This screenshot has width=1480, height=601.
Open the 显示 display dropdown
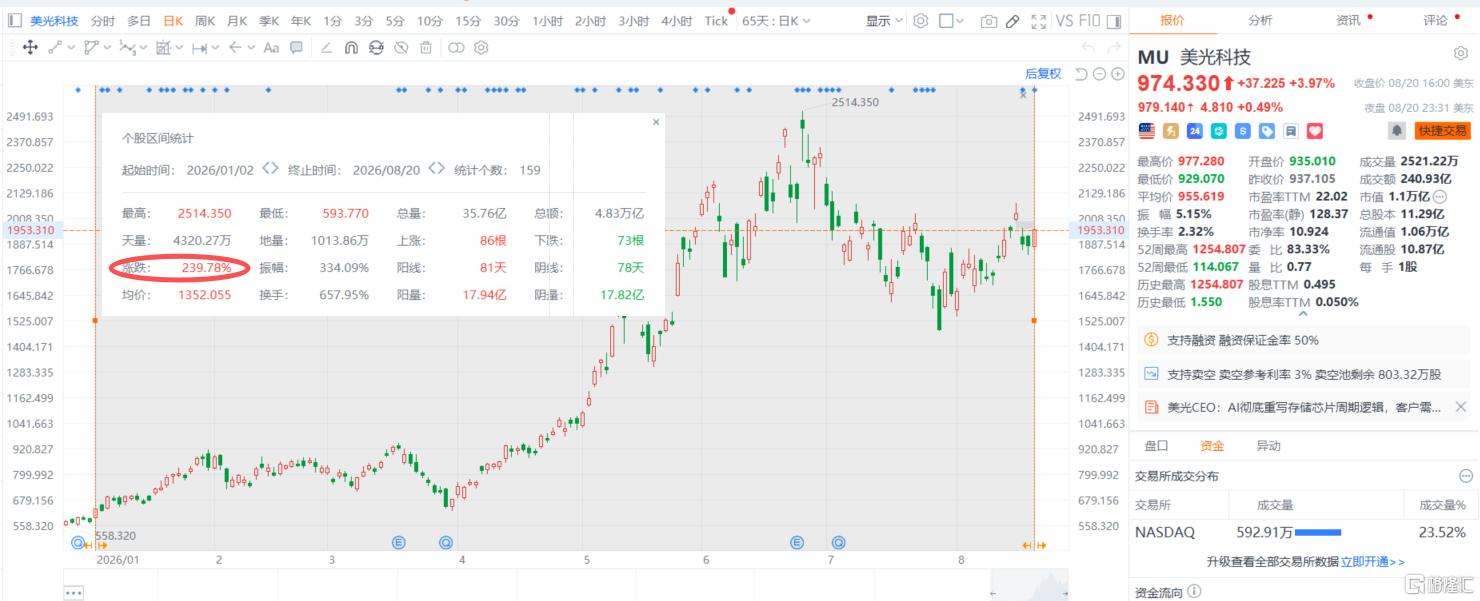coord(884,21)
